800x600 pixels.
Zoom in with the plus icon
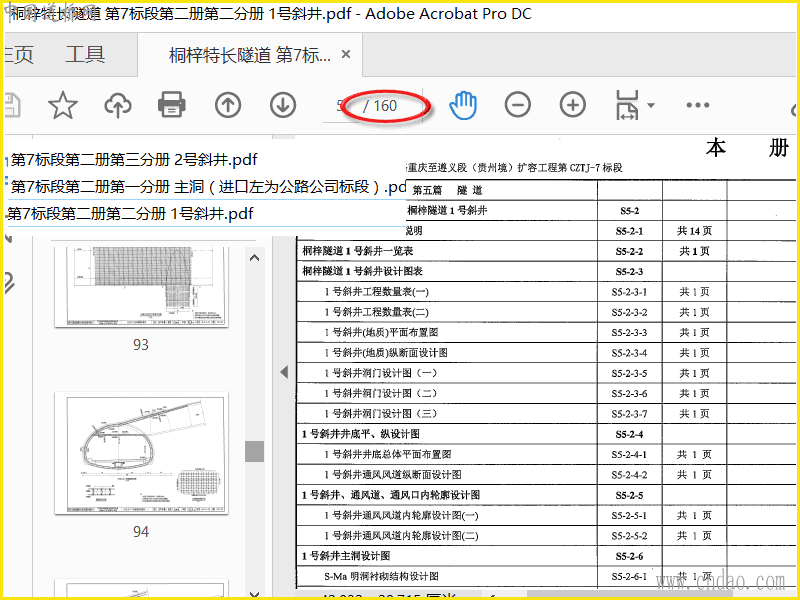click(x=573, y=105)
